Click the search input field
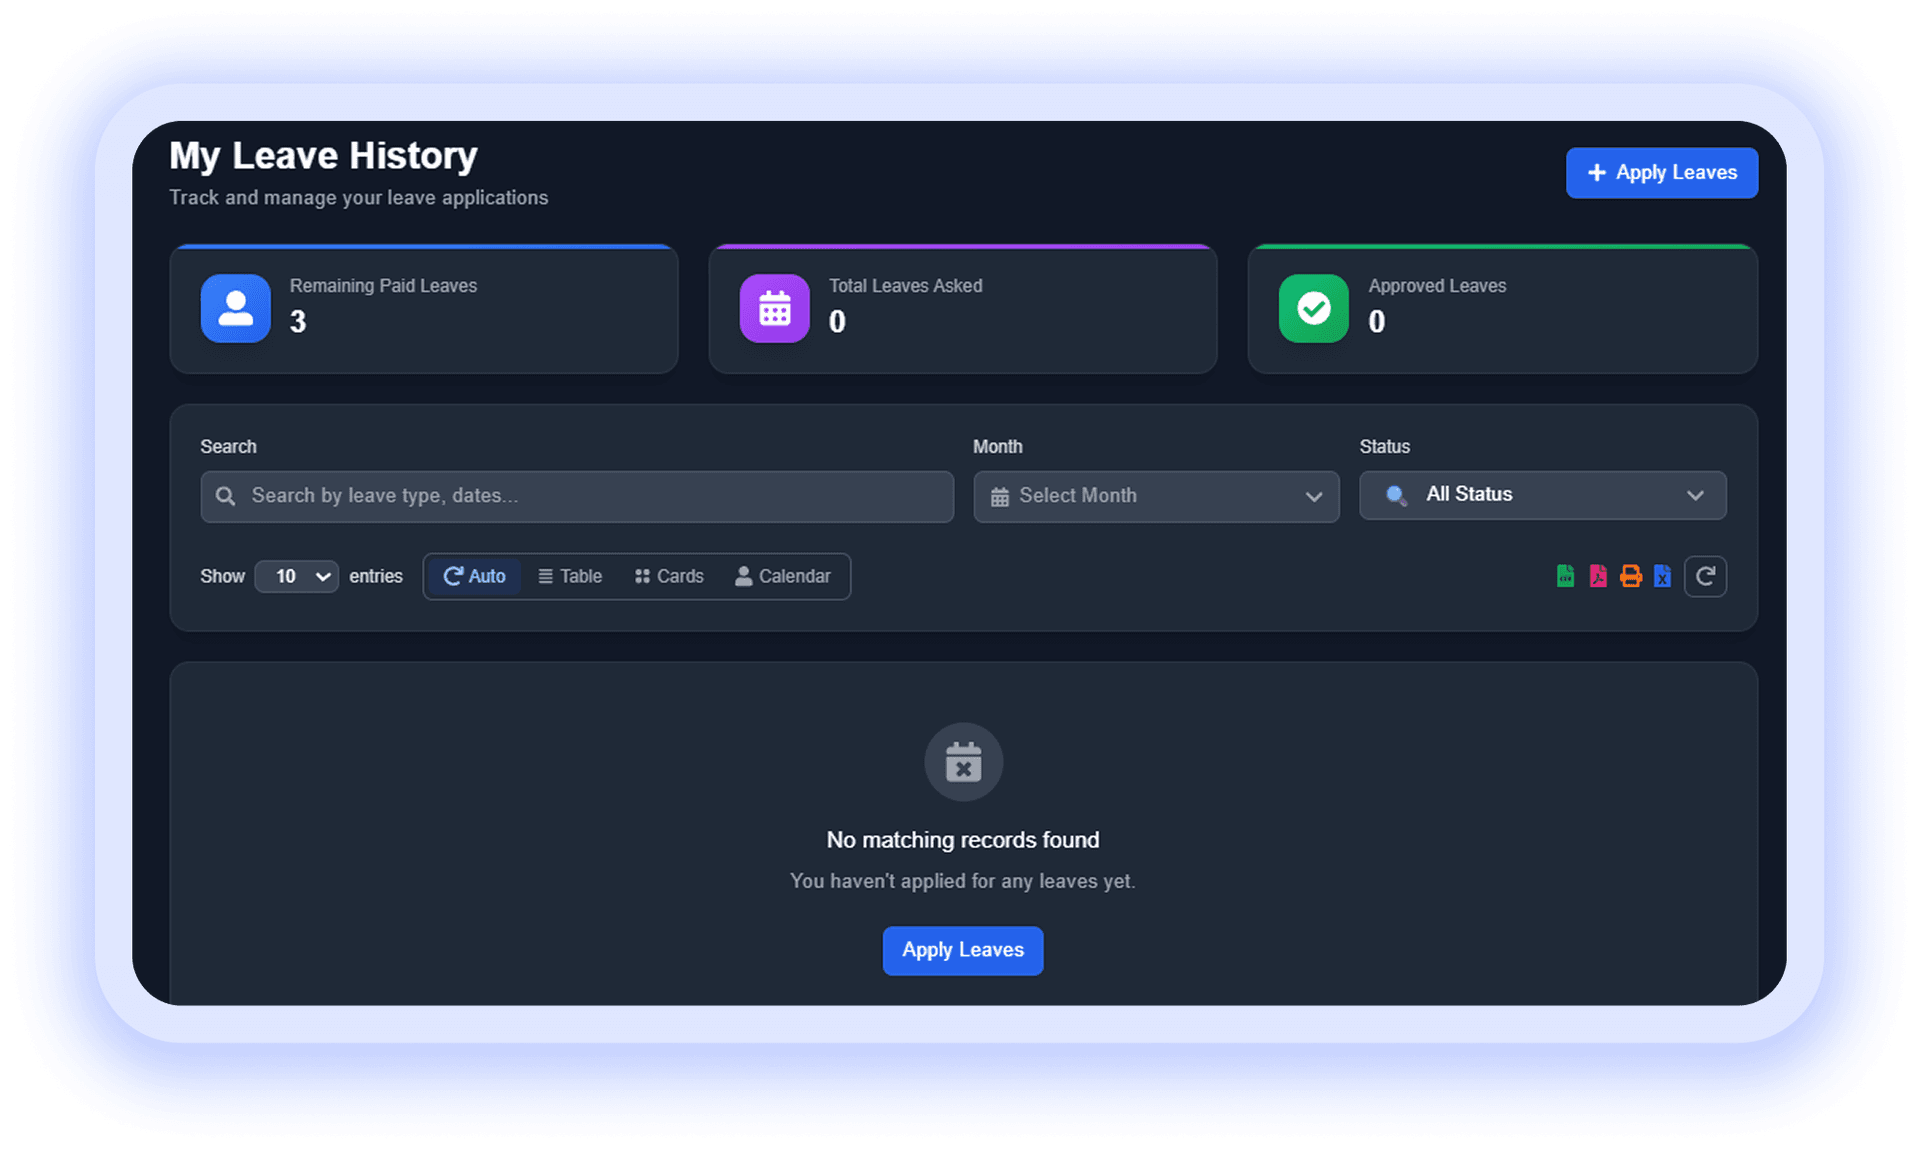Screen dimensions: 1920x1150 point(576,496)
